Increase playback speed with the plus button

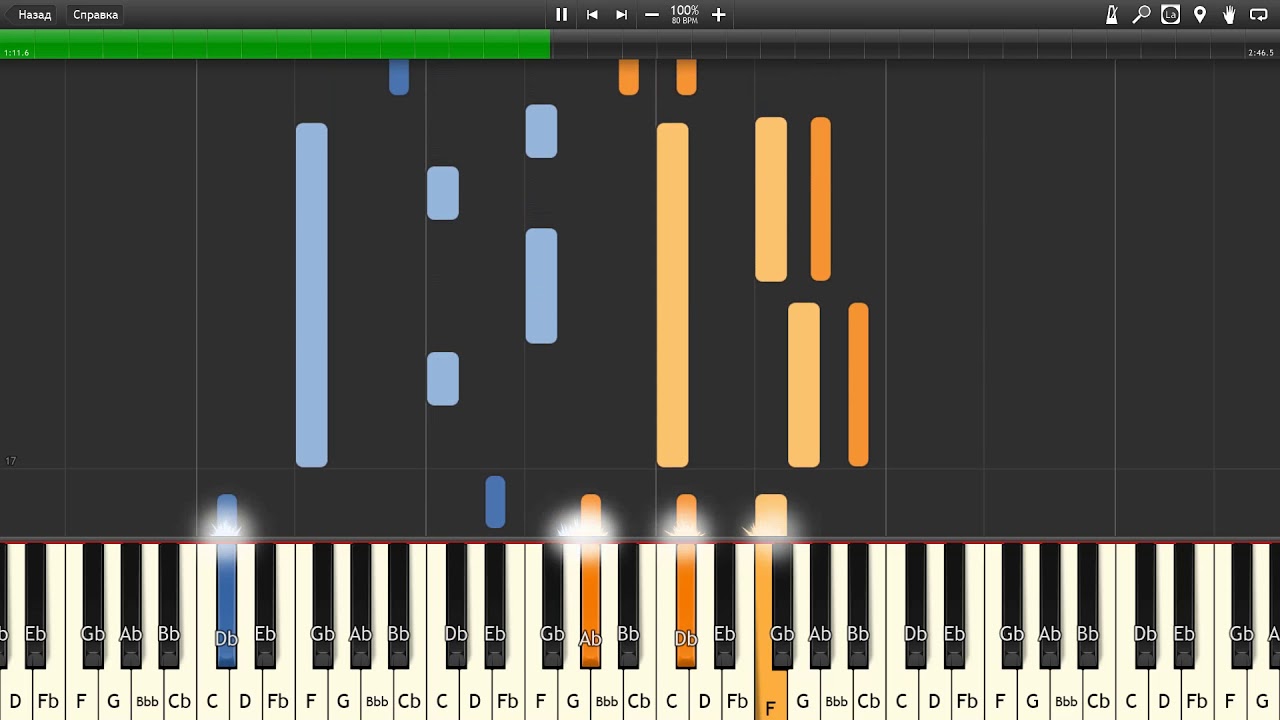coord(718,15)
